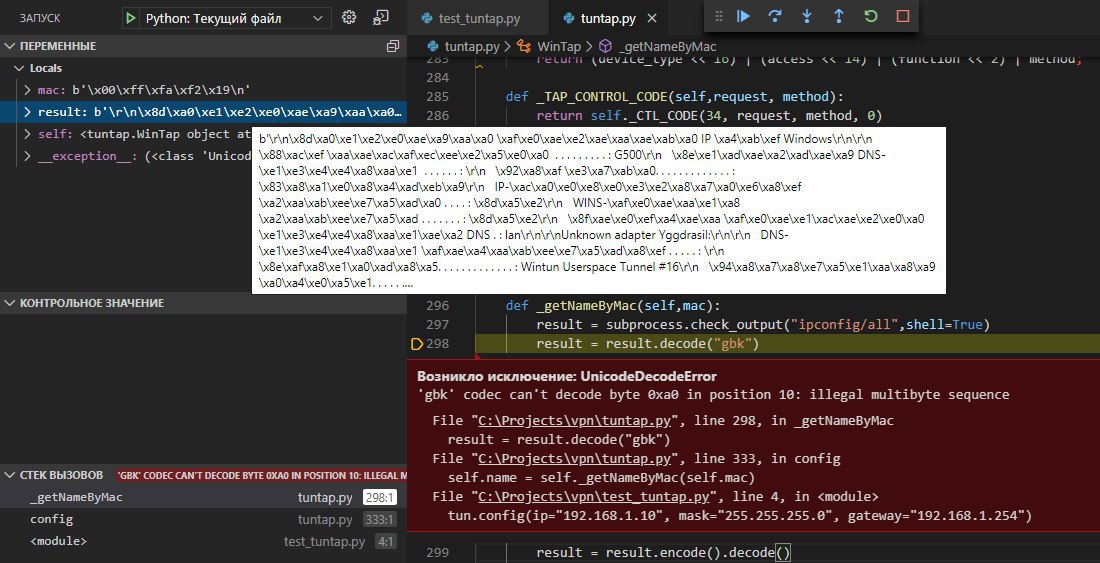The image size is (1100, 563).
Task: Stop the debug session
Action: pos(903,16)
